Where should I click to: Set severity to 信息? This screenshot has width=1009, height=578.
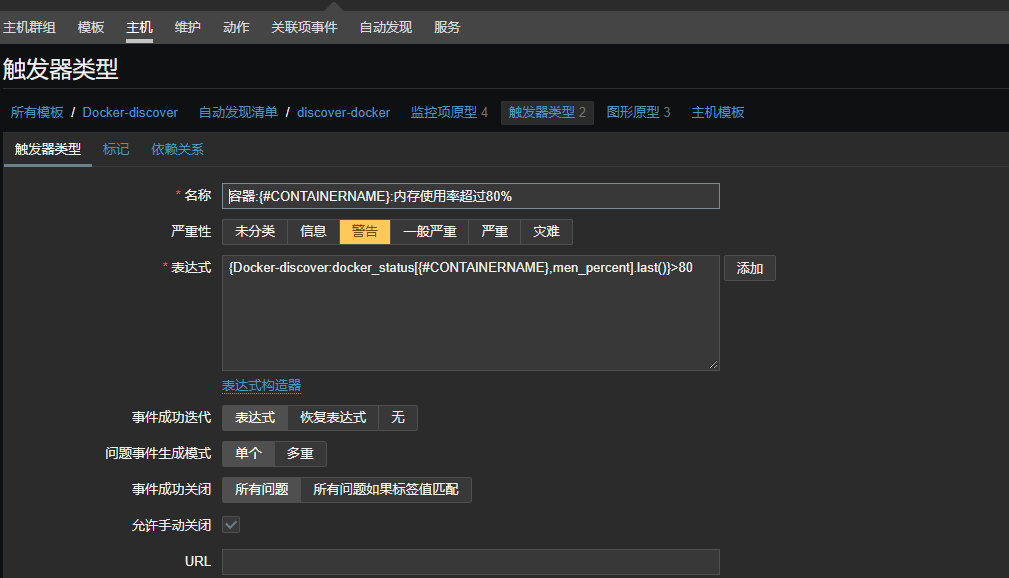point(313,232)
